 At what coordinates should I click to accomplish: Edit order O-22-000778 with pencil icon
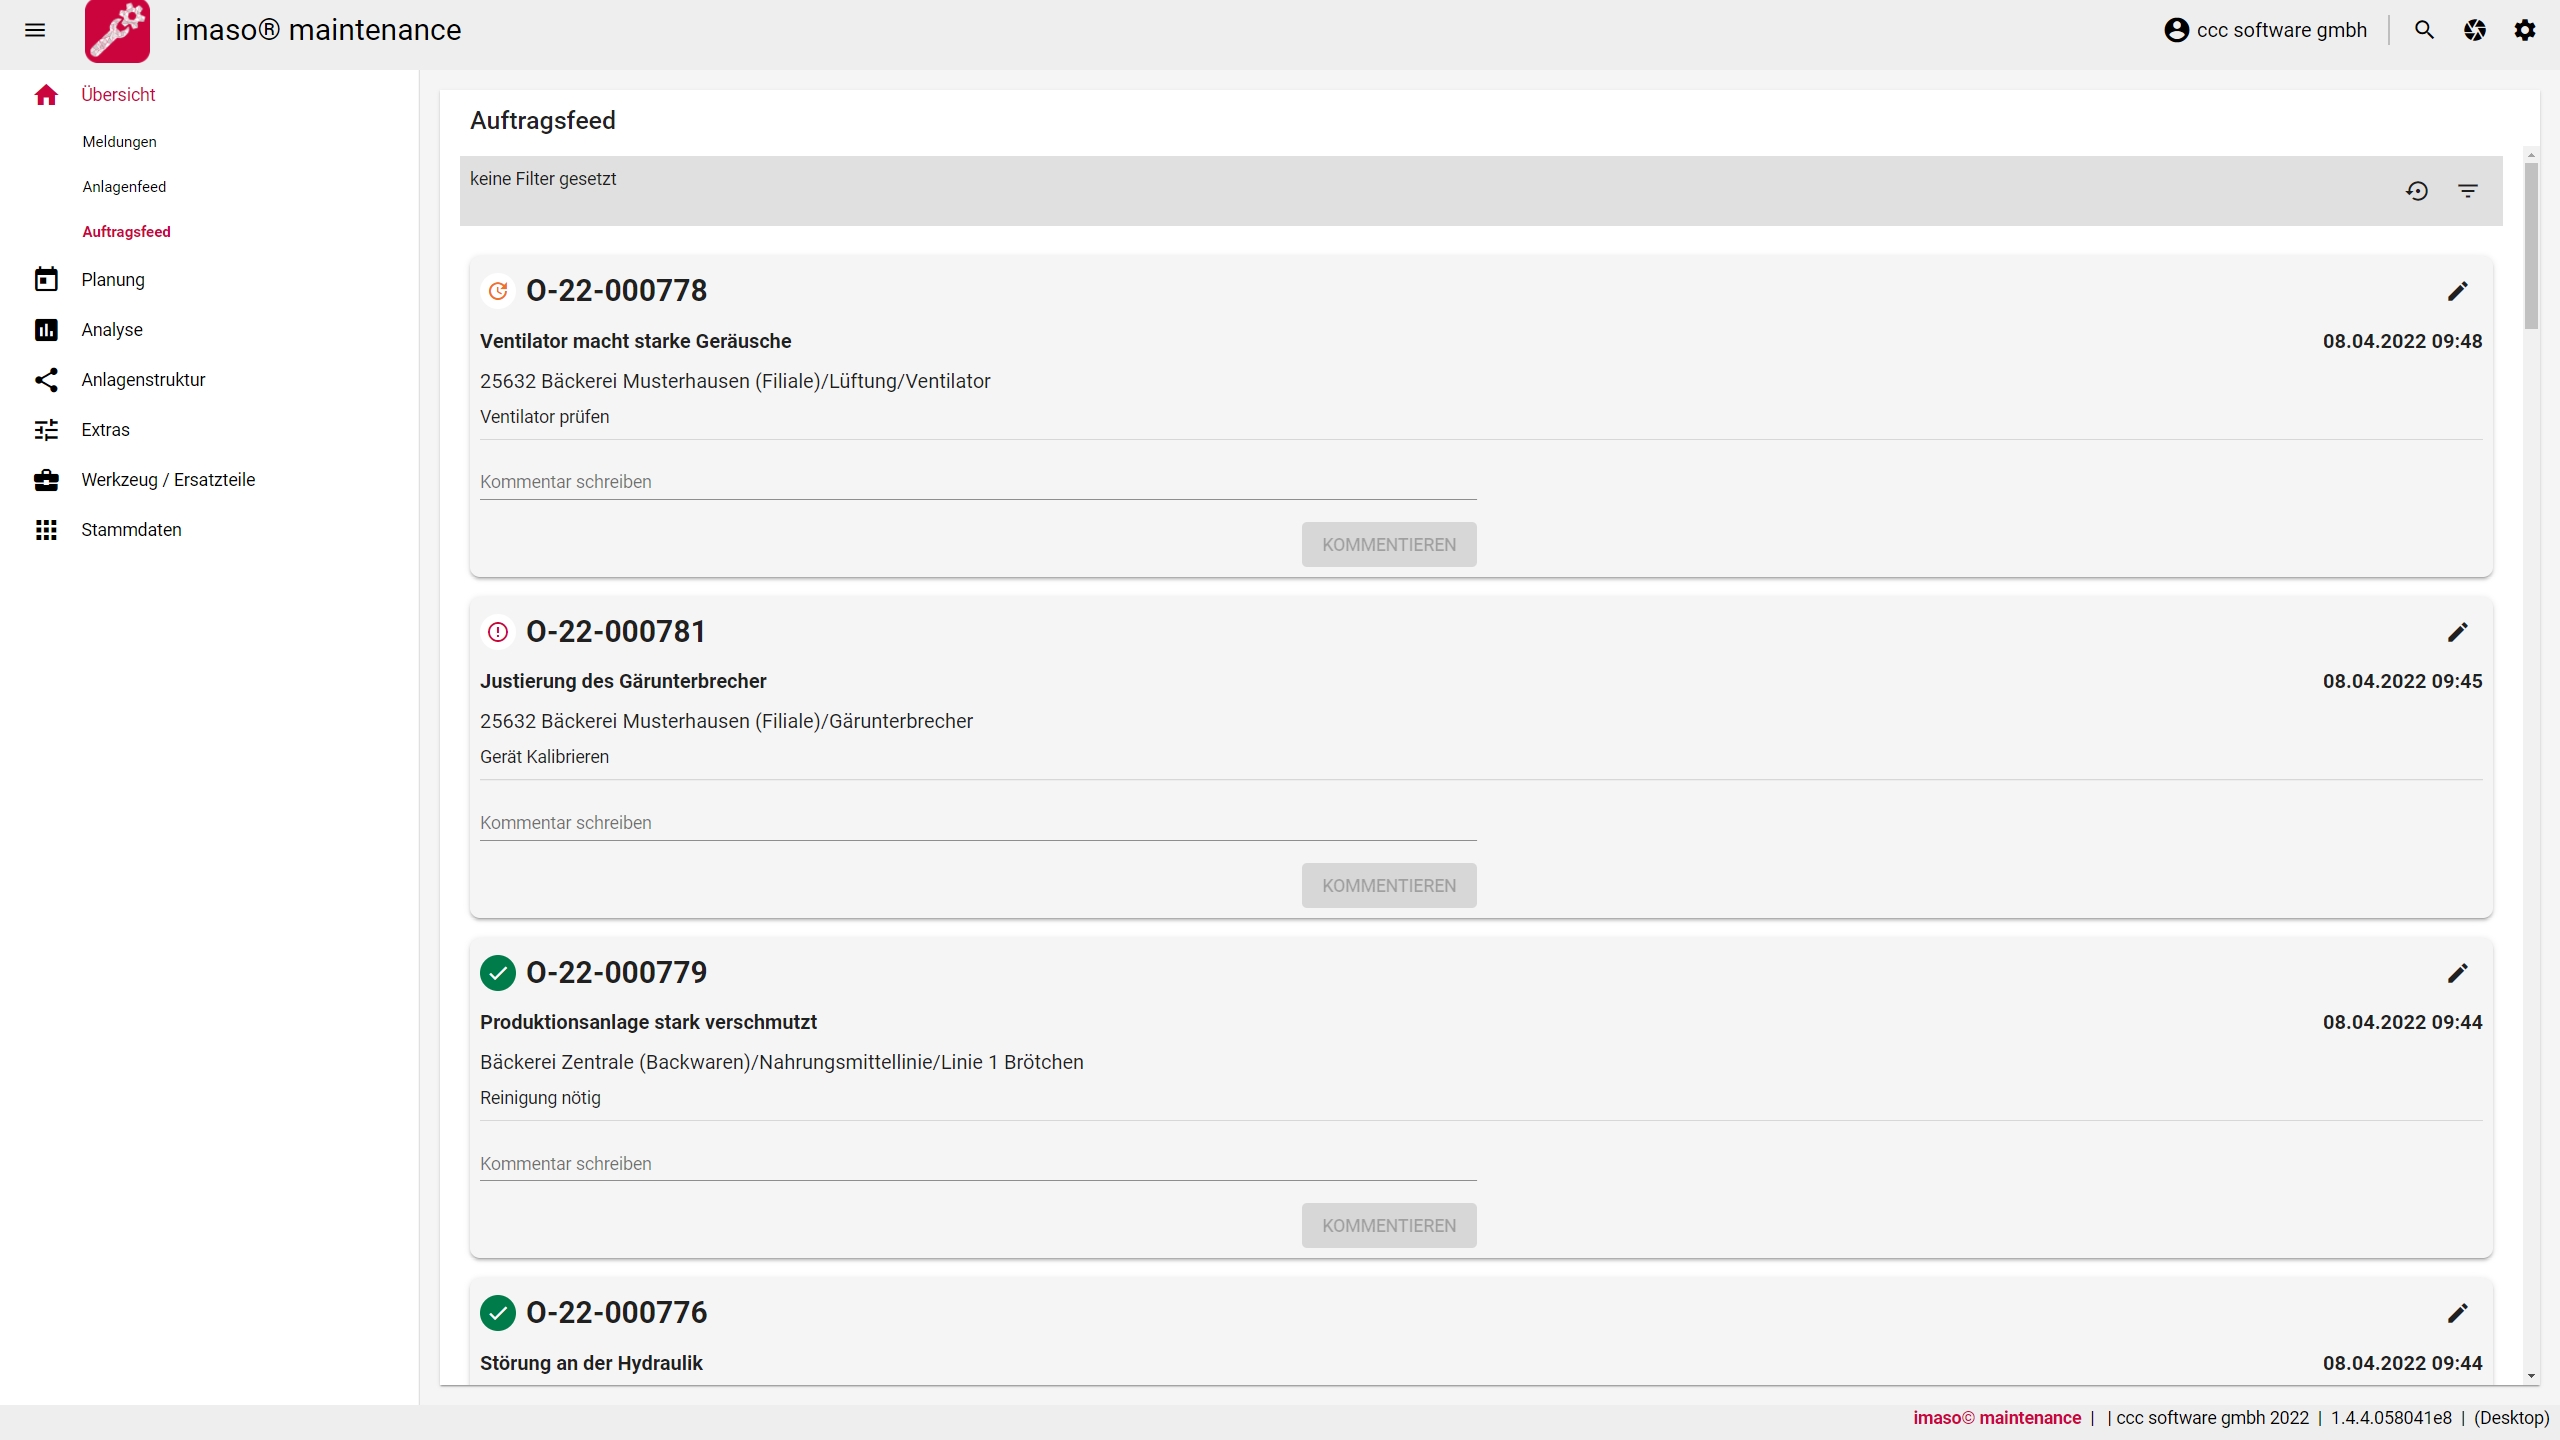click(2457, 291)
